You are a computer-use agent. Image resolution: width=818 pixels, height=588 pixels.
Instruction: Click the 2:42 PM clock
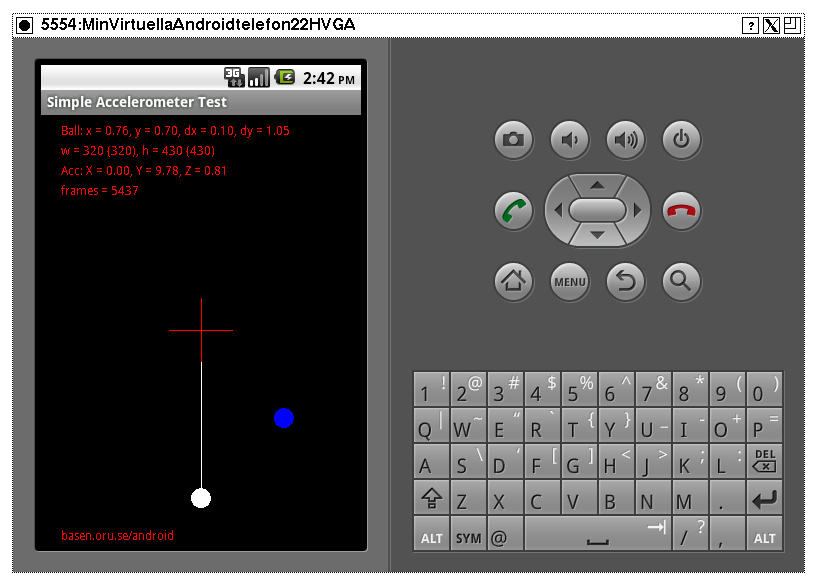329,78
